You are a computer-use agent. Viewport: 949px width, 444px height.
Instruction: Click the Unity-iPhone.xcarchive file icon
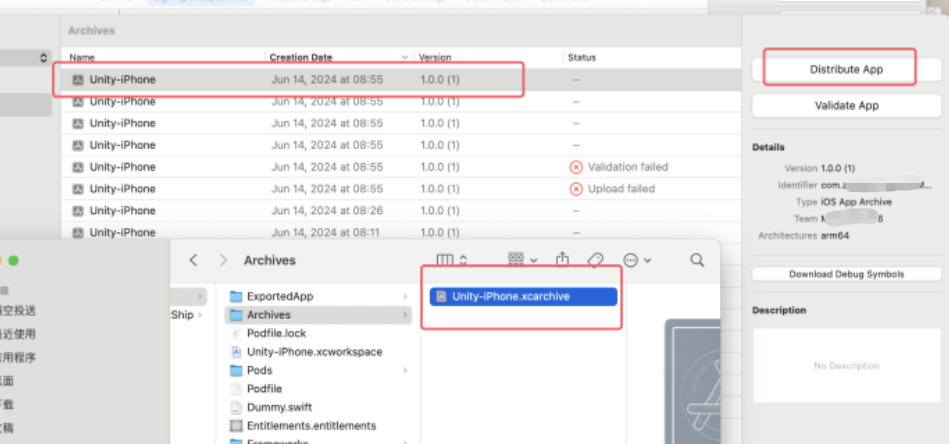(x=442, y=296)
